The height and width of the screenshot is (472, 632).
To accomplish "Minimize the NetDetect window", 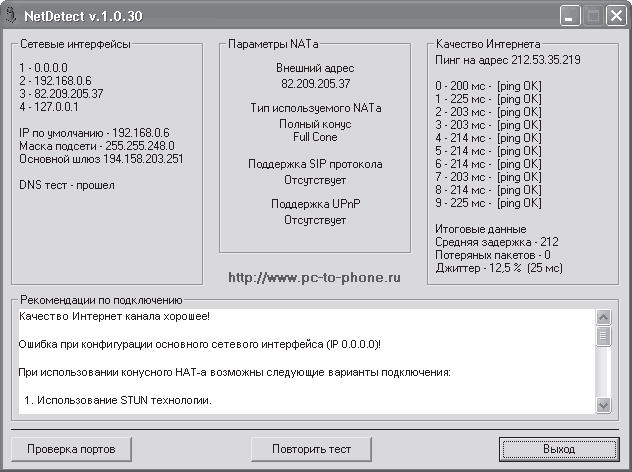I will [x=570, y=16].
